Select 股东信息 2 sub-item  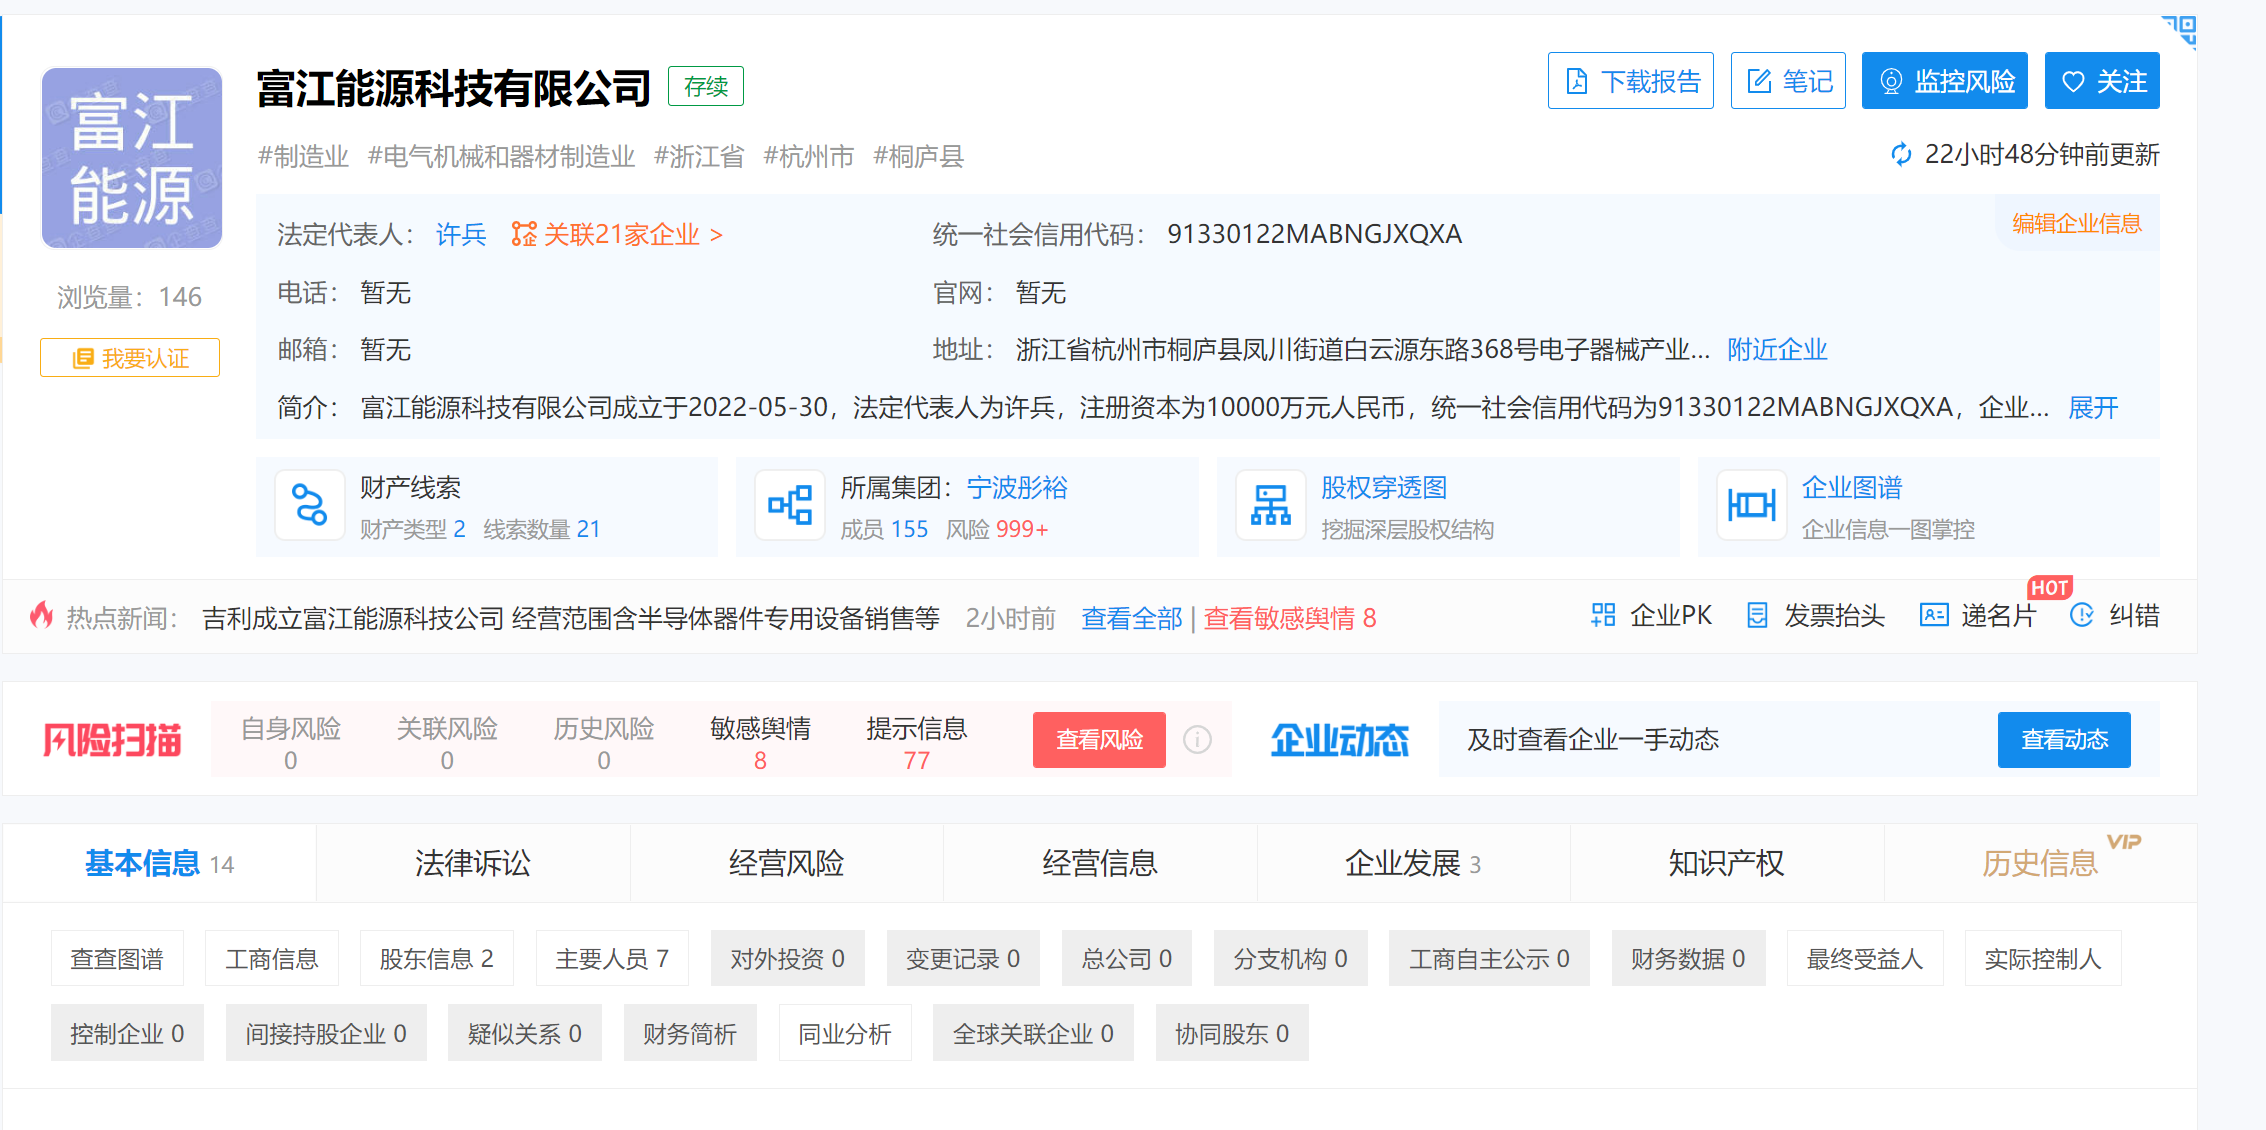click(437, 958)
